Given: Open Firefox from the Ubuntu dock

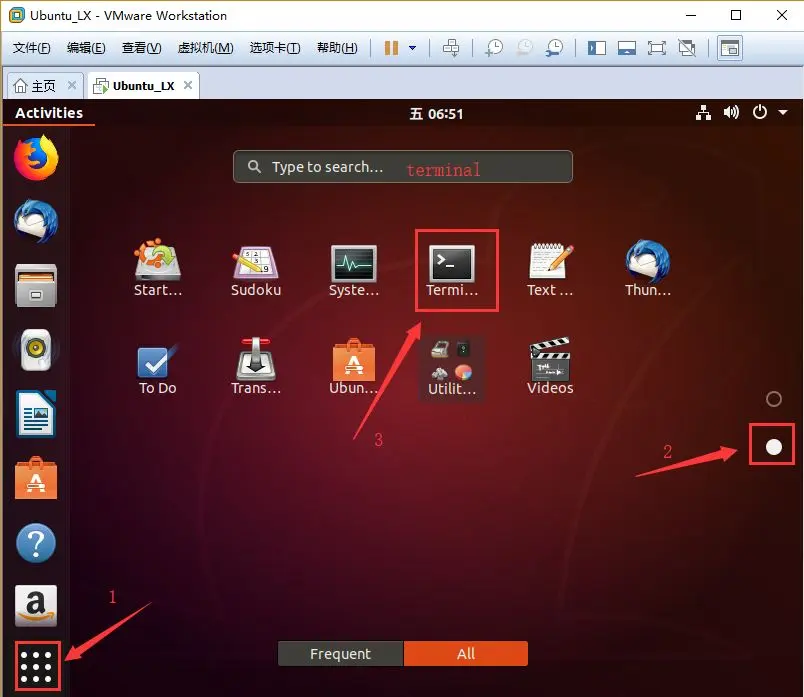Looking at the screenshot, I should (x=36, y=158).
